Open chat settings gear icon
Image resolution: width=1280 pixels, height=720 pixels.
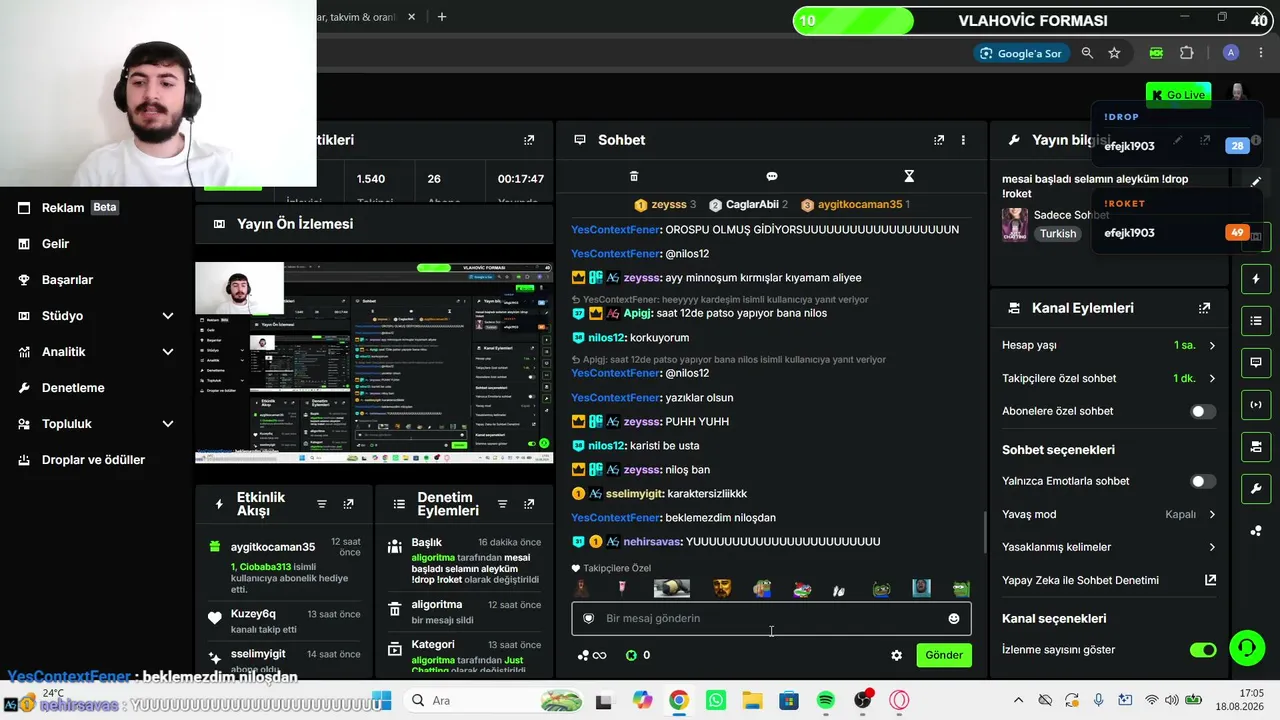click(896, 655)
